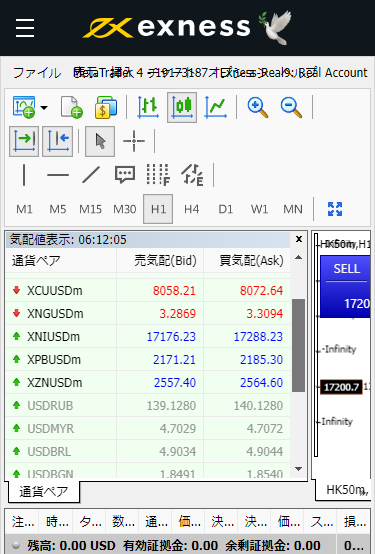Select the H1 timeframe
The width and height of the screenshot is (375, 554).
point(158,209)
